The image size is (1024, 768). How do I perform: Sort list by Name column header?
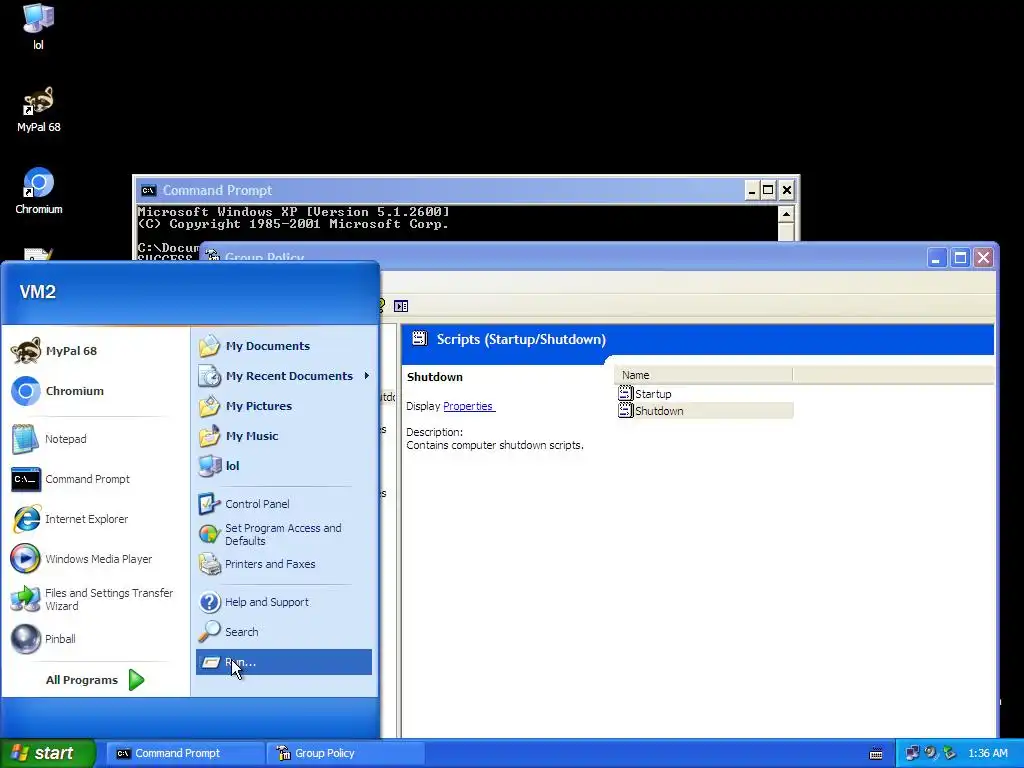[703, 375]
